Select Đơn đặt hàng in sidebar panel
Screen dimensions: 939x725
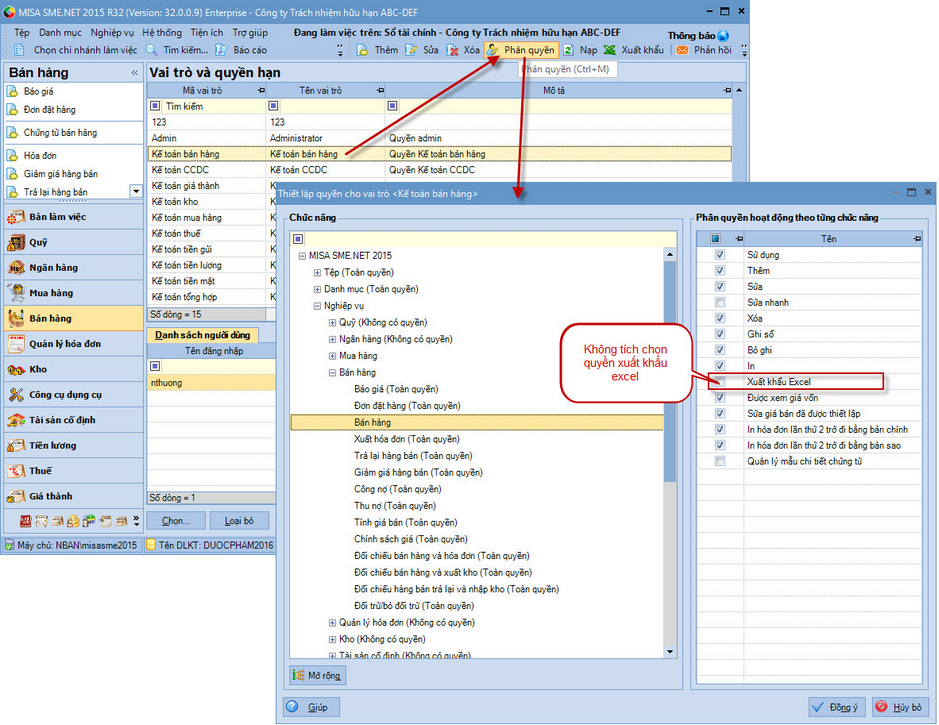tap(49, 110)
